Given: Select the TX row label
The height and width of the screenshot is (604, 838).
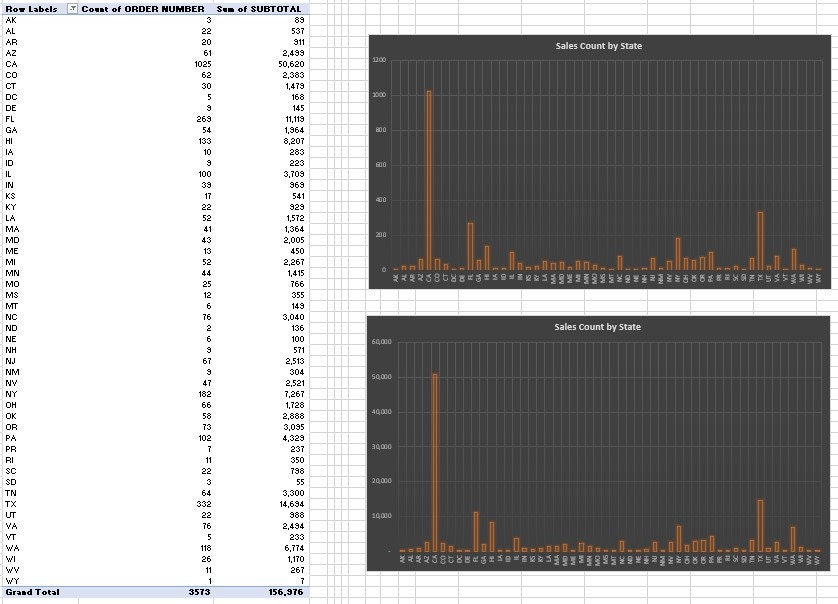Looking at the screenshot, I should click(x=11, y=504).
